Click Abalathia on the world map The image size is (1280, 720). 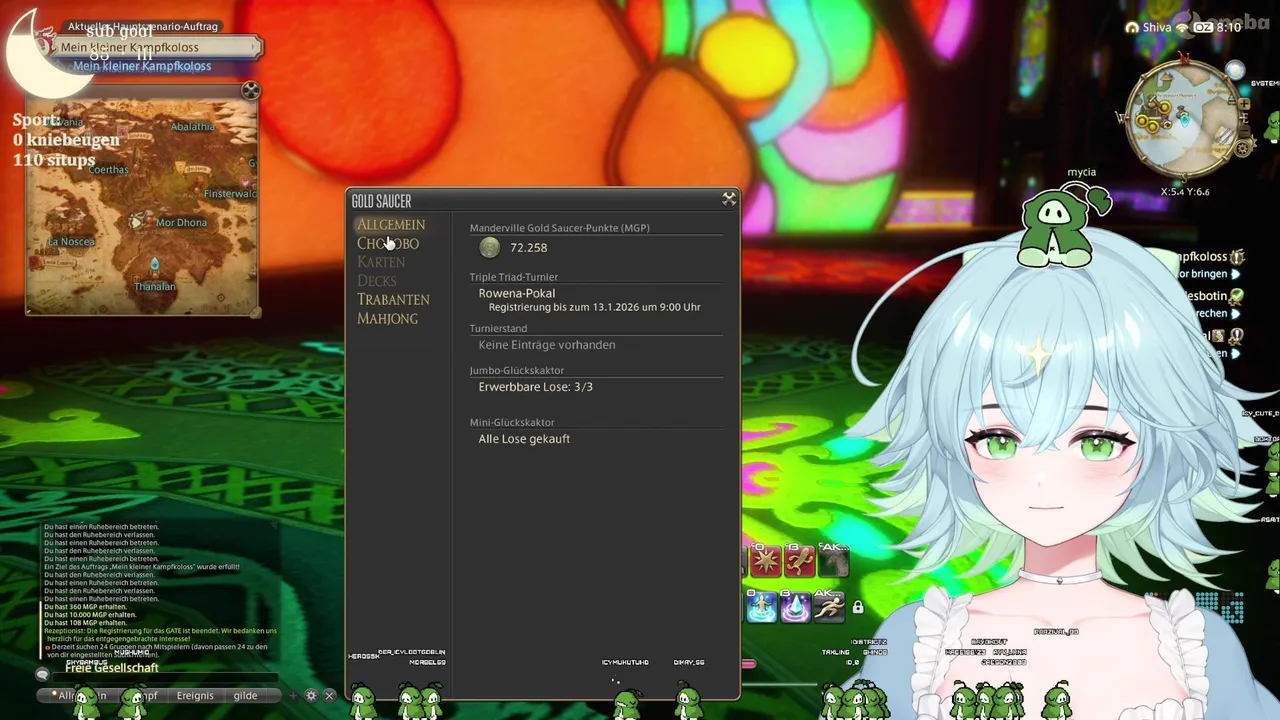point(193,127)
